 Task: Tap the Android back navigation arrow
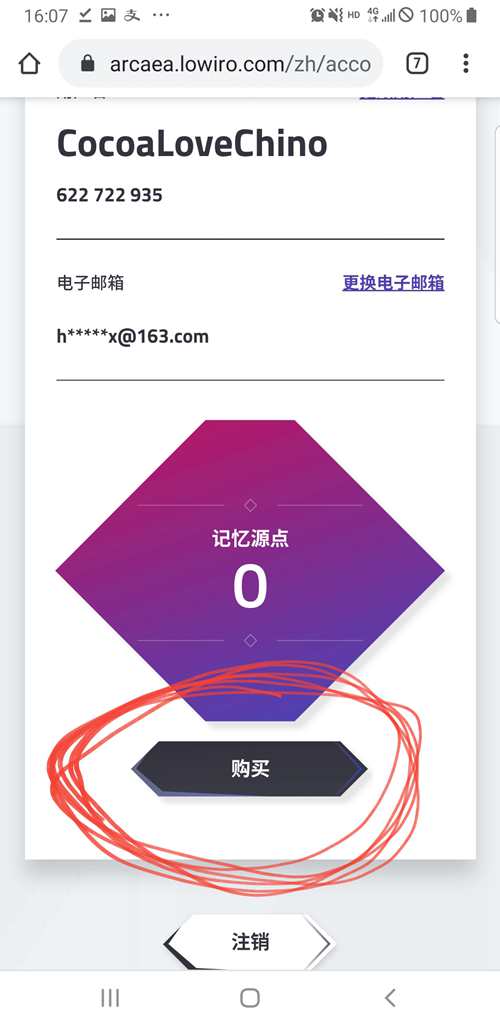pos(390,998)
